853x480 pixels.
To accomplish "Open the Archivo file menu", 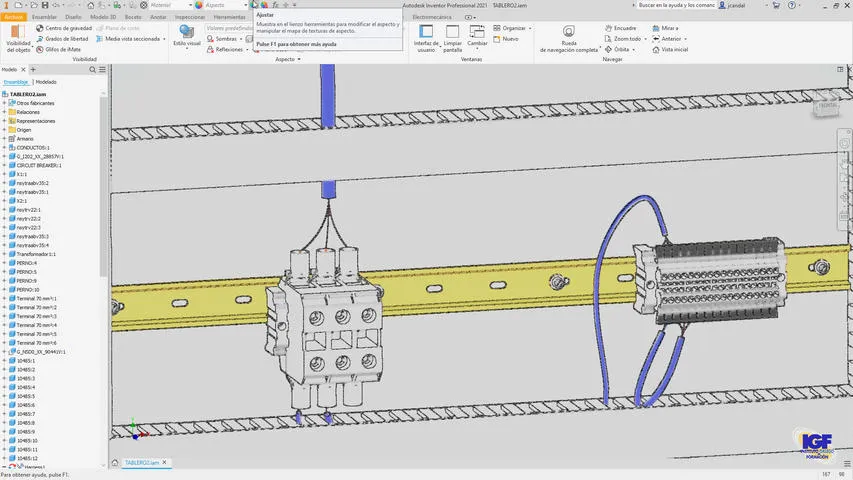I will point(14,17).
